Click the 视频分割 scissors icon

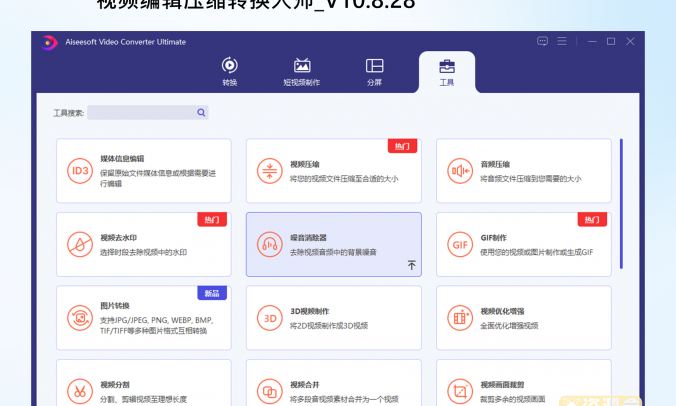tap(80, 391)
